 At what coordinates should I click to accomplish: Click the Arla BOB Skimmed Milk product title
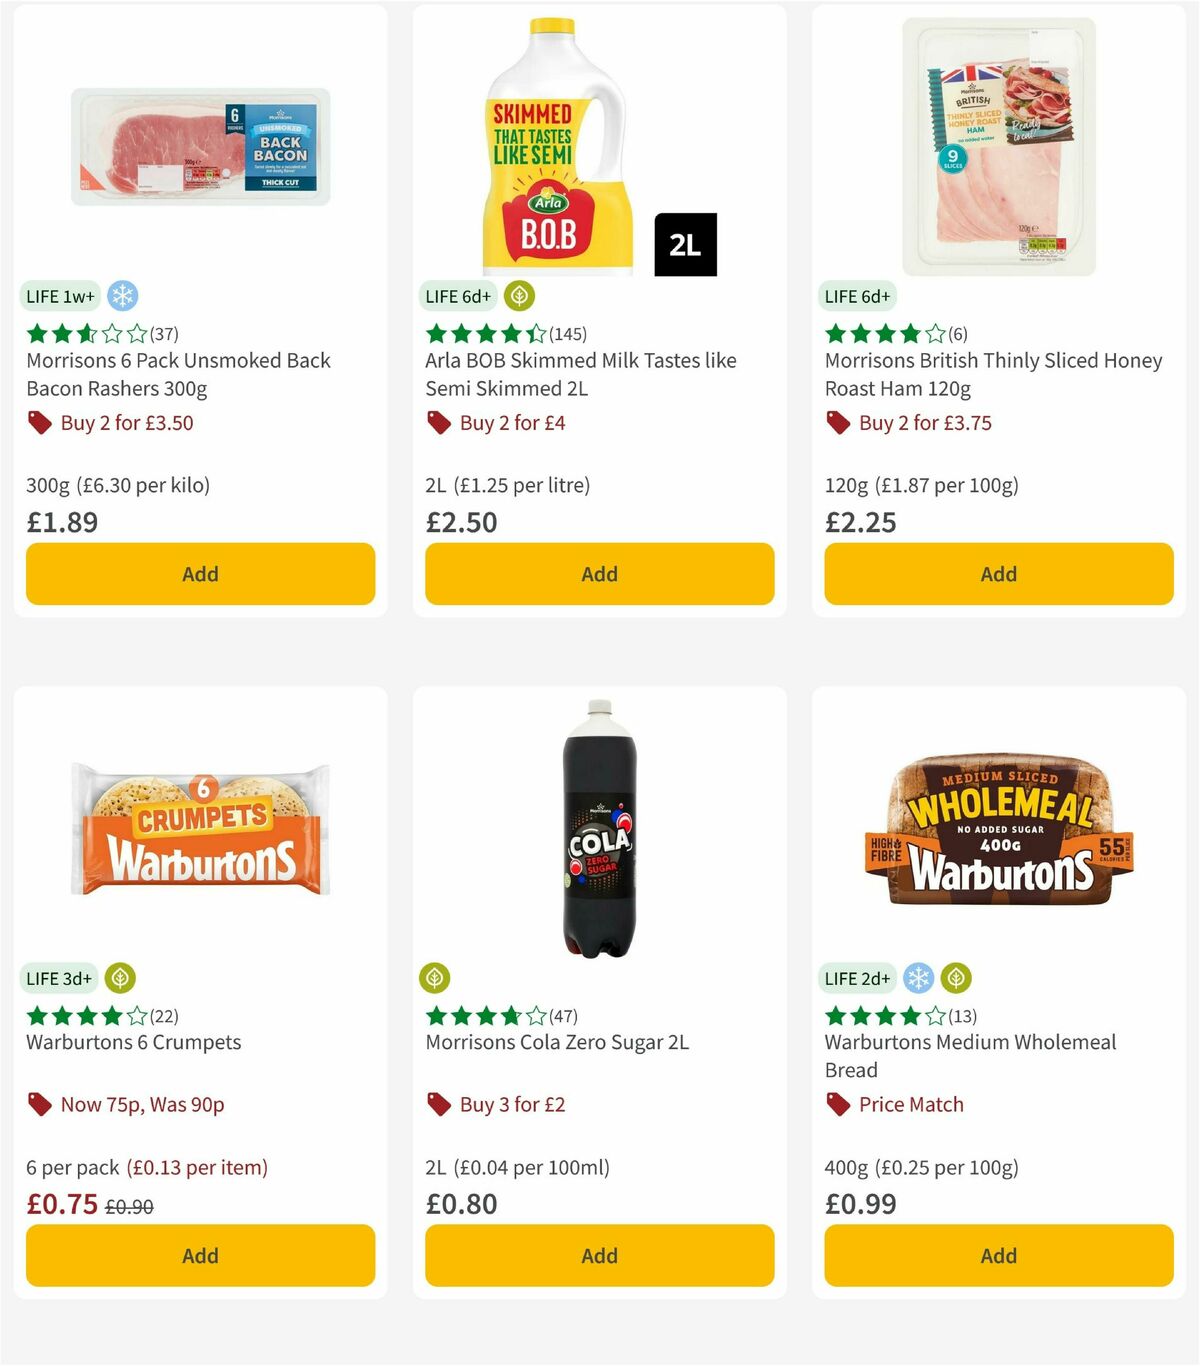(578, 374)
